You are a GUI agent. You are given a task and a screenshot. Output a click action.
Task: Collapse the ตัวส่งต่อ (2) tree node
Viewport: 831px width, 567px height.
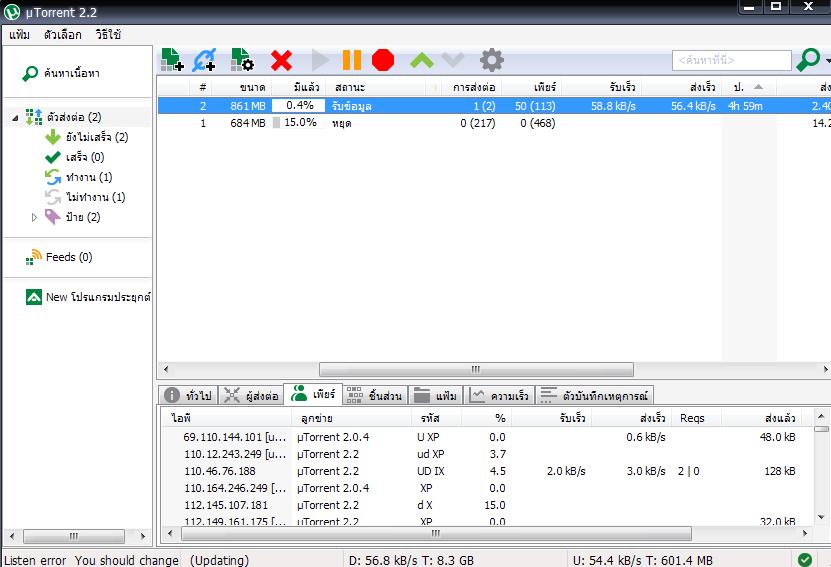coord(15,118)
